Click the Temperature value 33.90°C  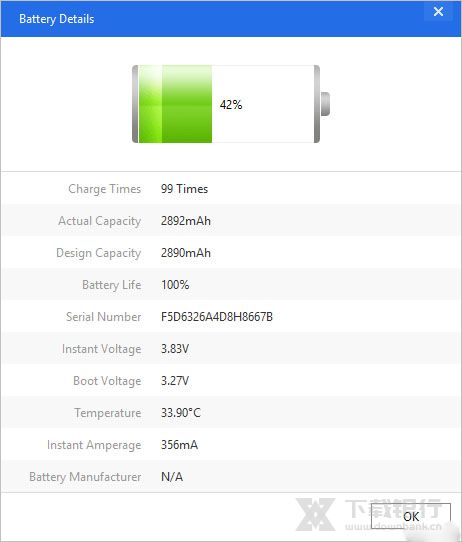click(x=181, y=413)
